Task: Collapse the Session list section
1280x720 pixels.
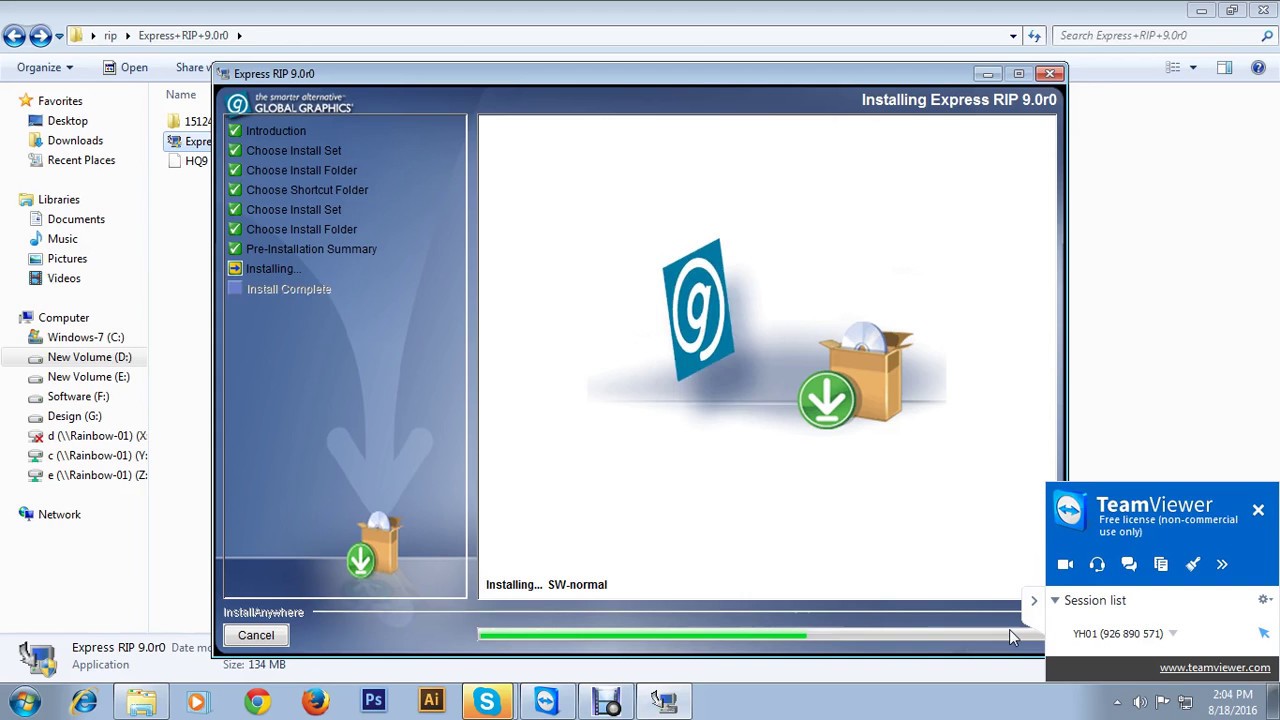Action: point(1055,600)
